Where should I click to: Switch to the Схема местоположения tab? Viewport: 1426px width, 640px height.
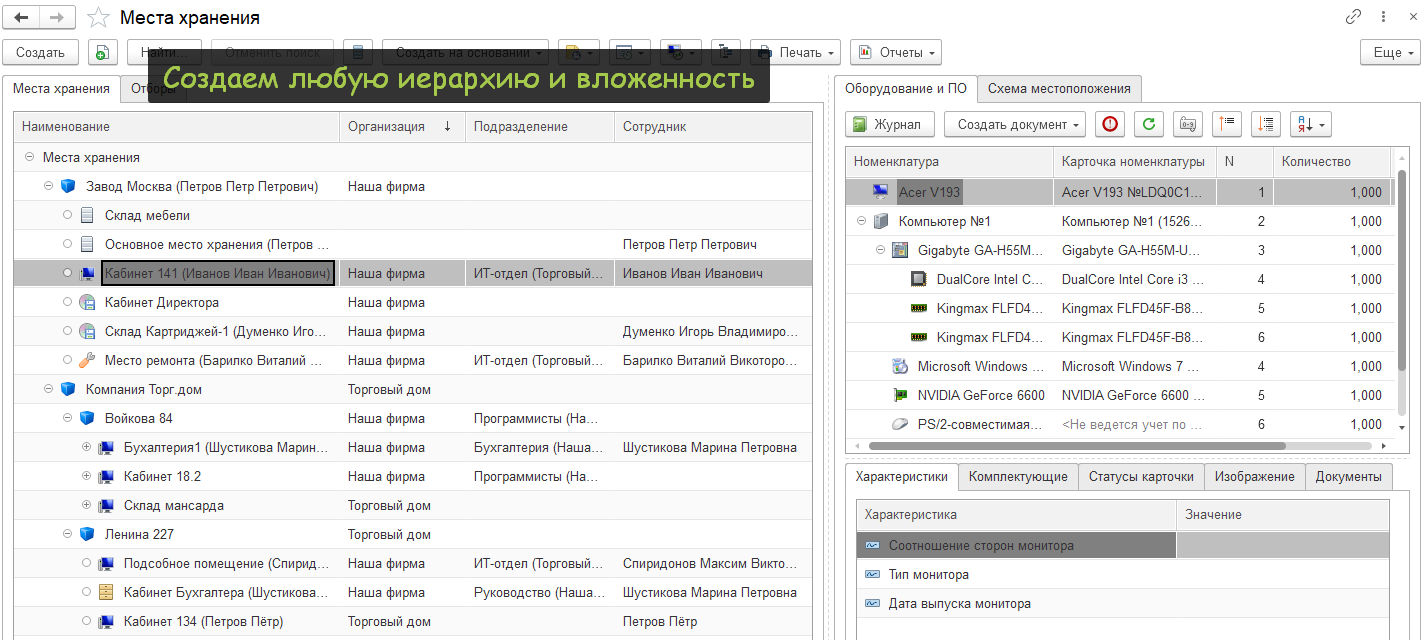click(1058, 88)
